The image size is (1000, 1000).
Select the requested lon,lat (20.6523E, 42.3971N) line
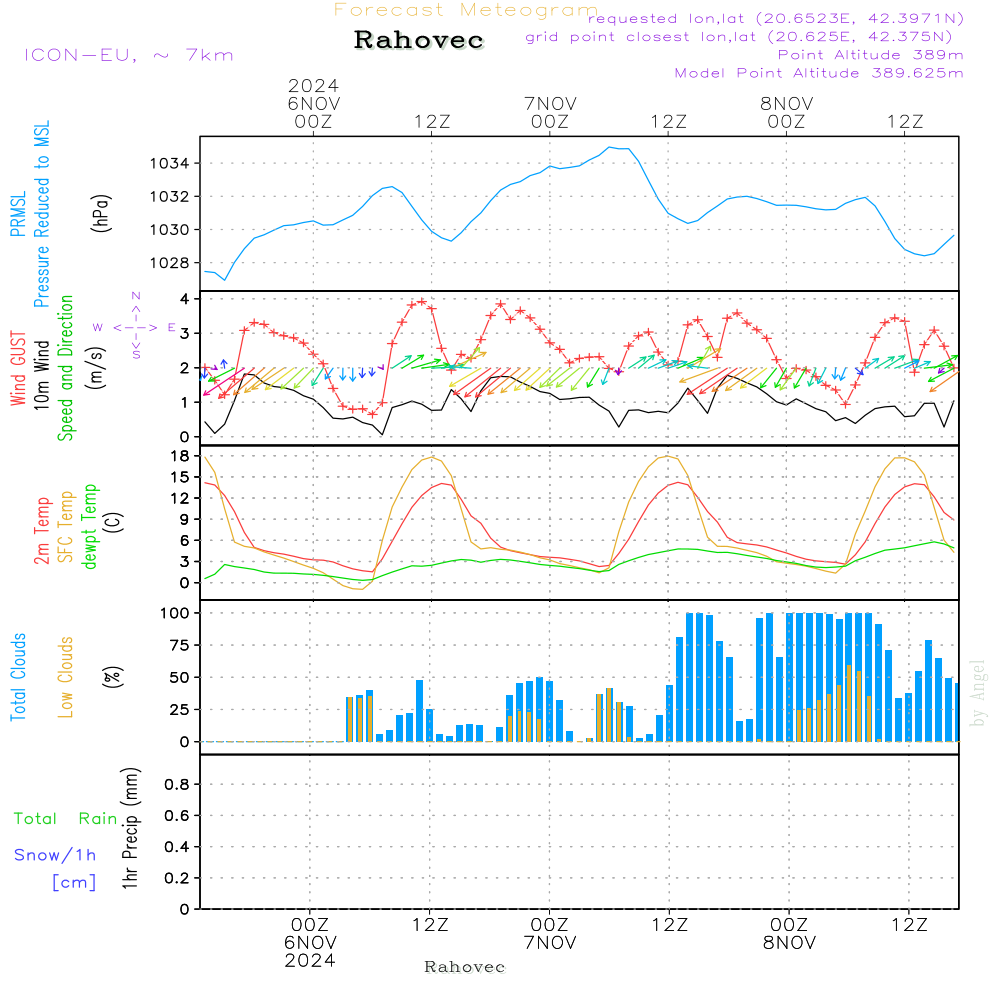click(776, 18)
